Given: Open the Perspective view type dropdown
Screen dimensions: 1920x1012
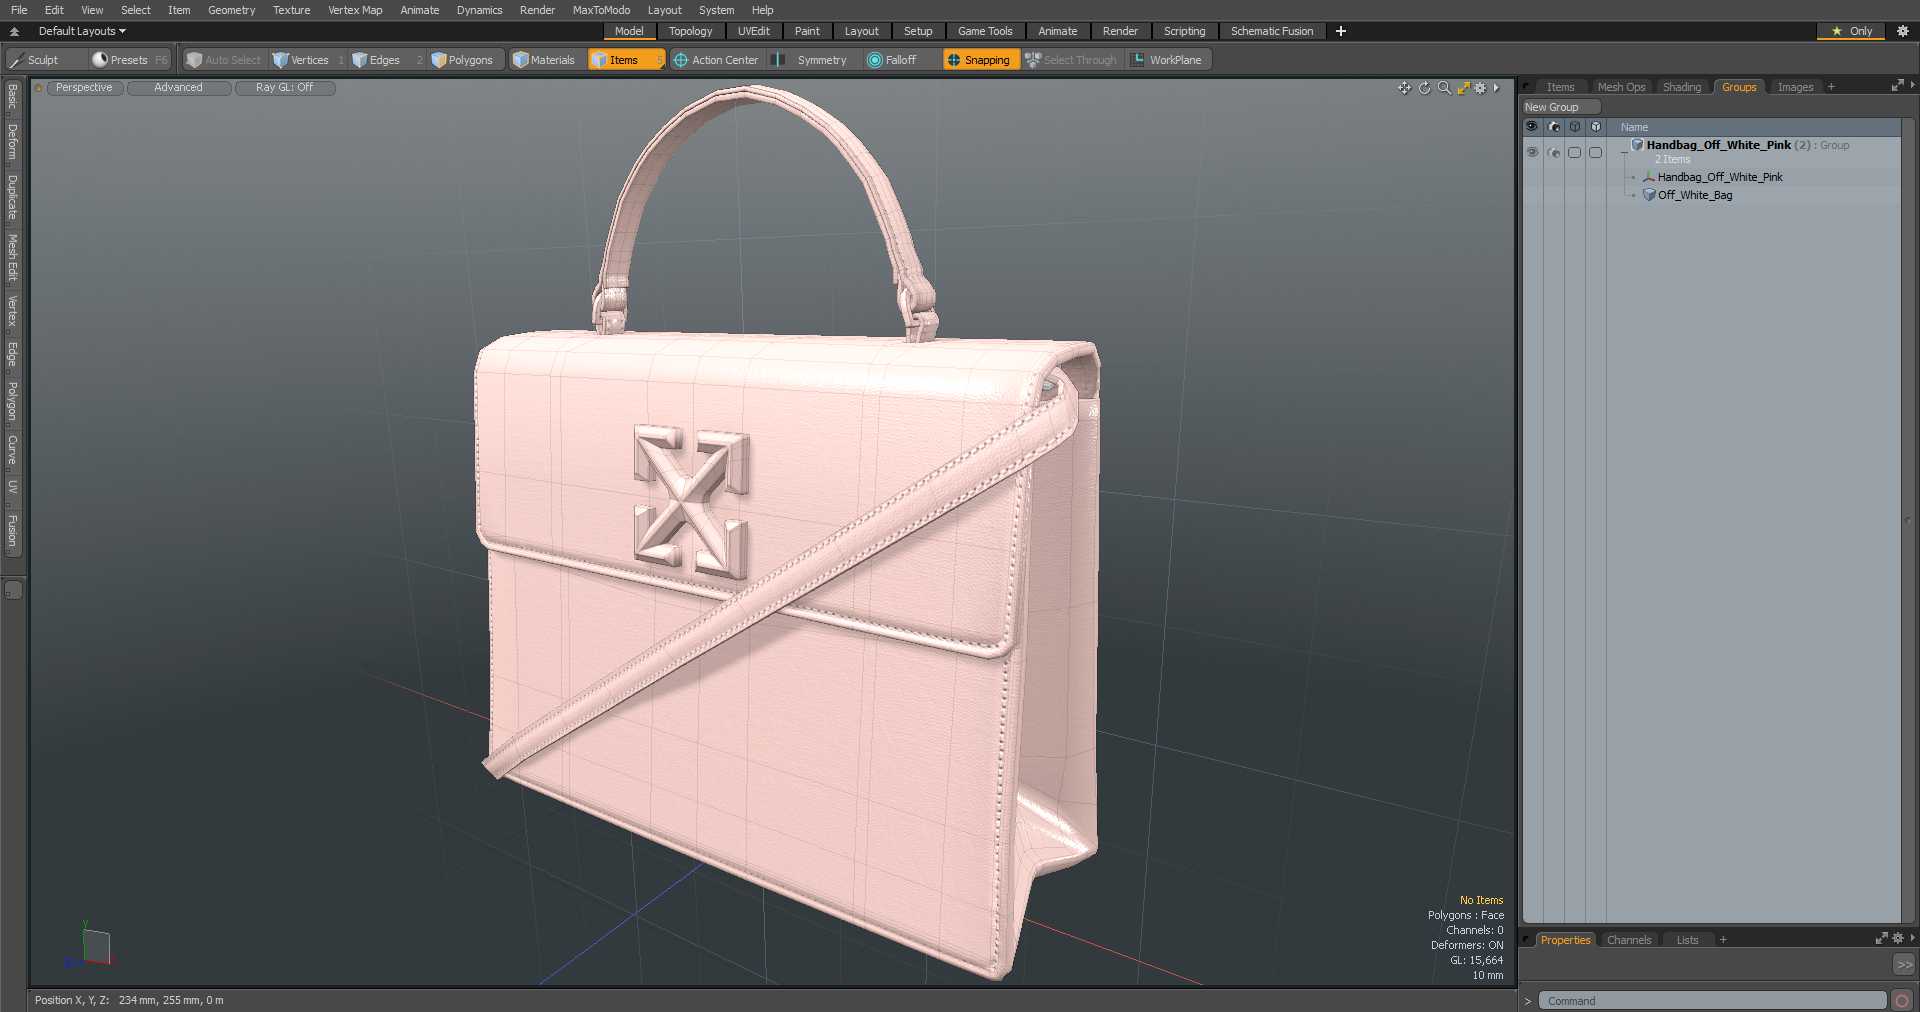Looking at the screenshot, I should click(x=84, y=88).
